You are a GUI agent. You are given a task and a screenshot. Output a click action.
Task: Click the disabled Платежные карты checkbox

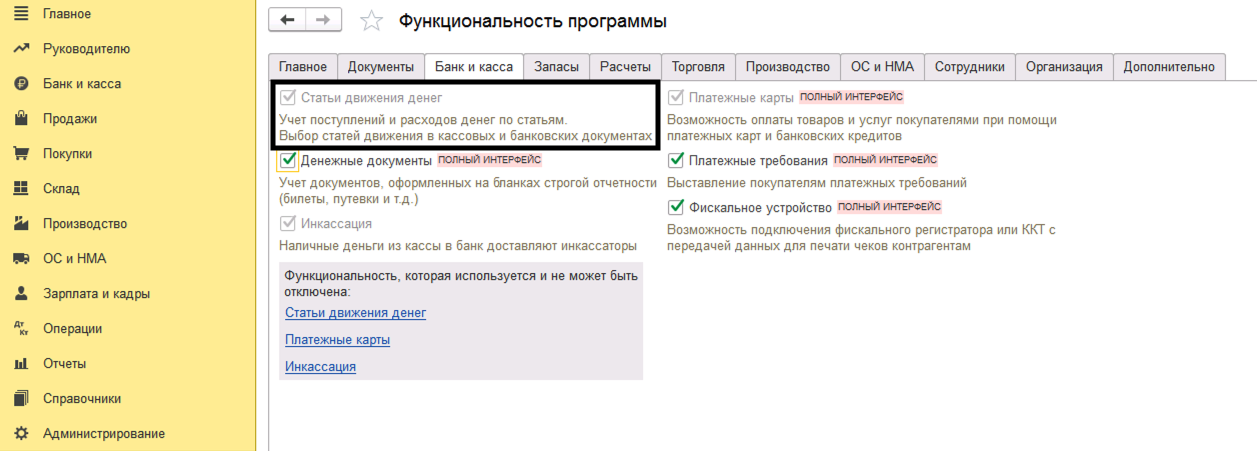[x=677, y=98]
